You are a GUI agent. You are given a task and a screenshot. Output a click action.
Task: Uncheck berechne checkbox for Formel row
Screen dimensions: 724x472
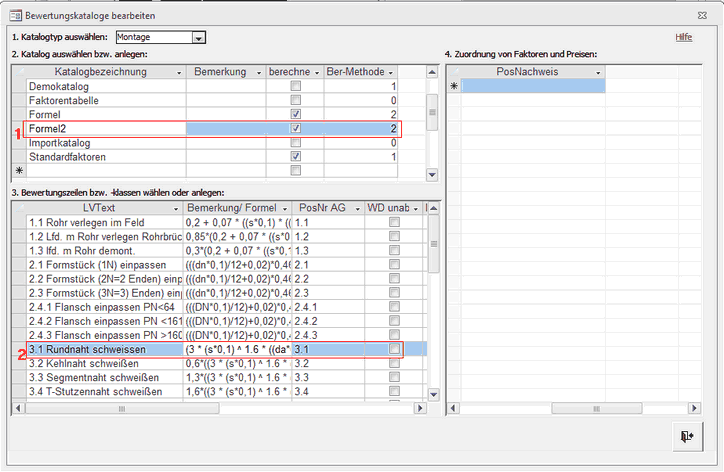(x=295, y=115)
